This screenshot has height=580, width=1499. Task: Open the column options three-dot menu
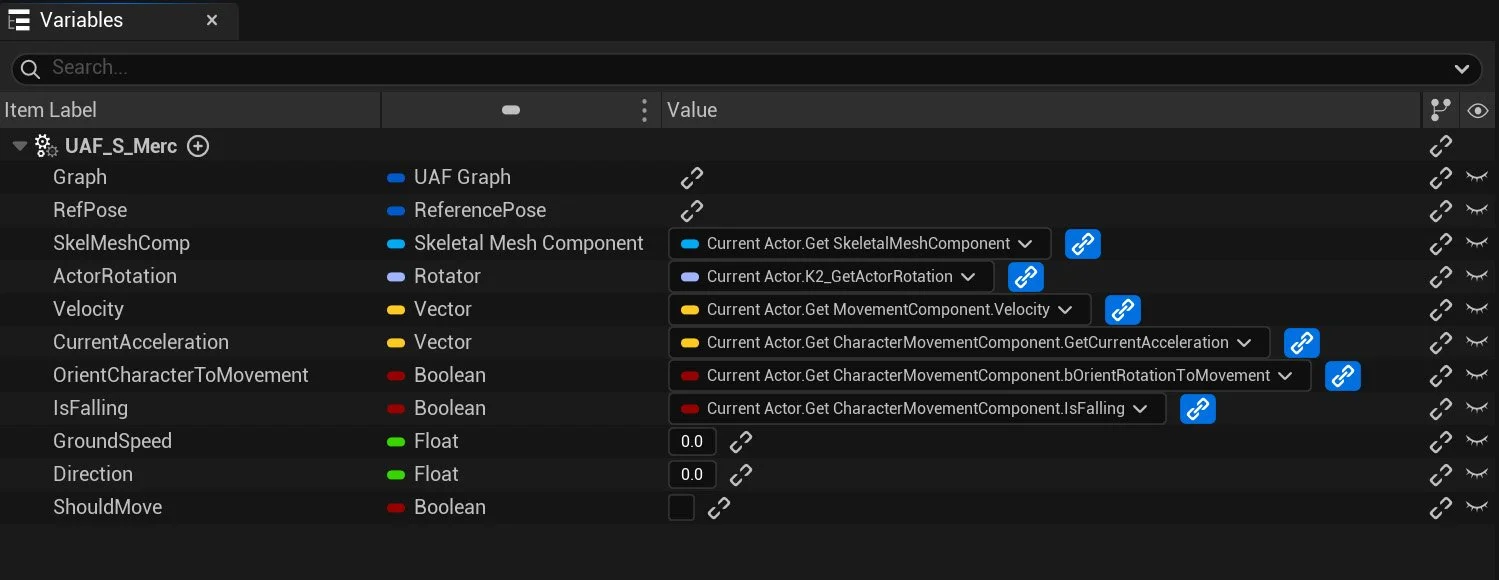pos(645,110)
